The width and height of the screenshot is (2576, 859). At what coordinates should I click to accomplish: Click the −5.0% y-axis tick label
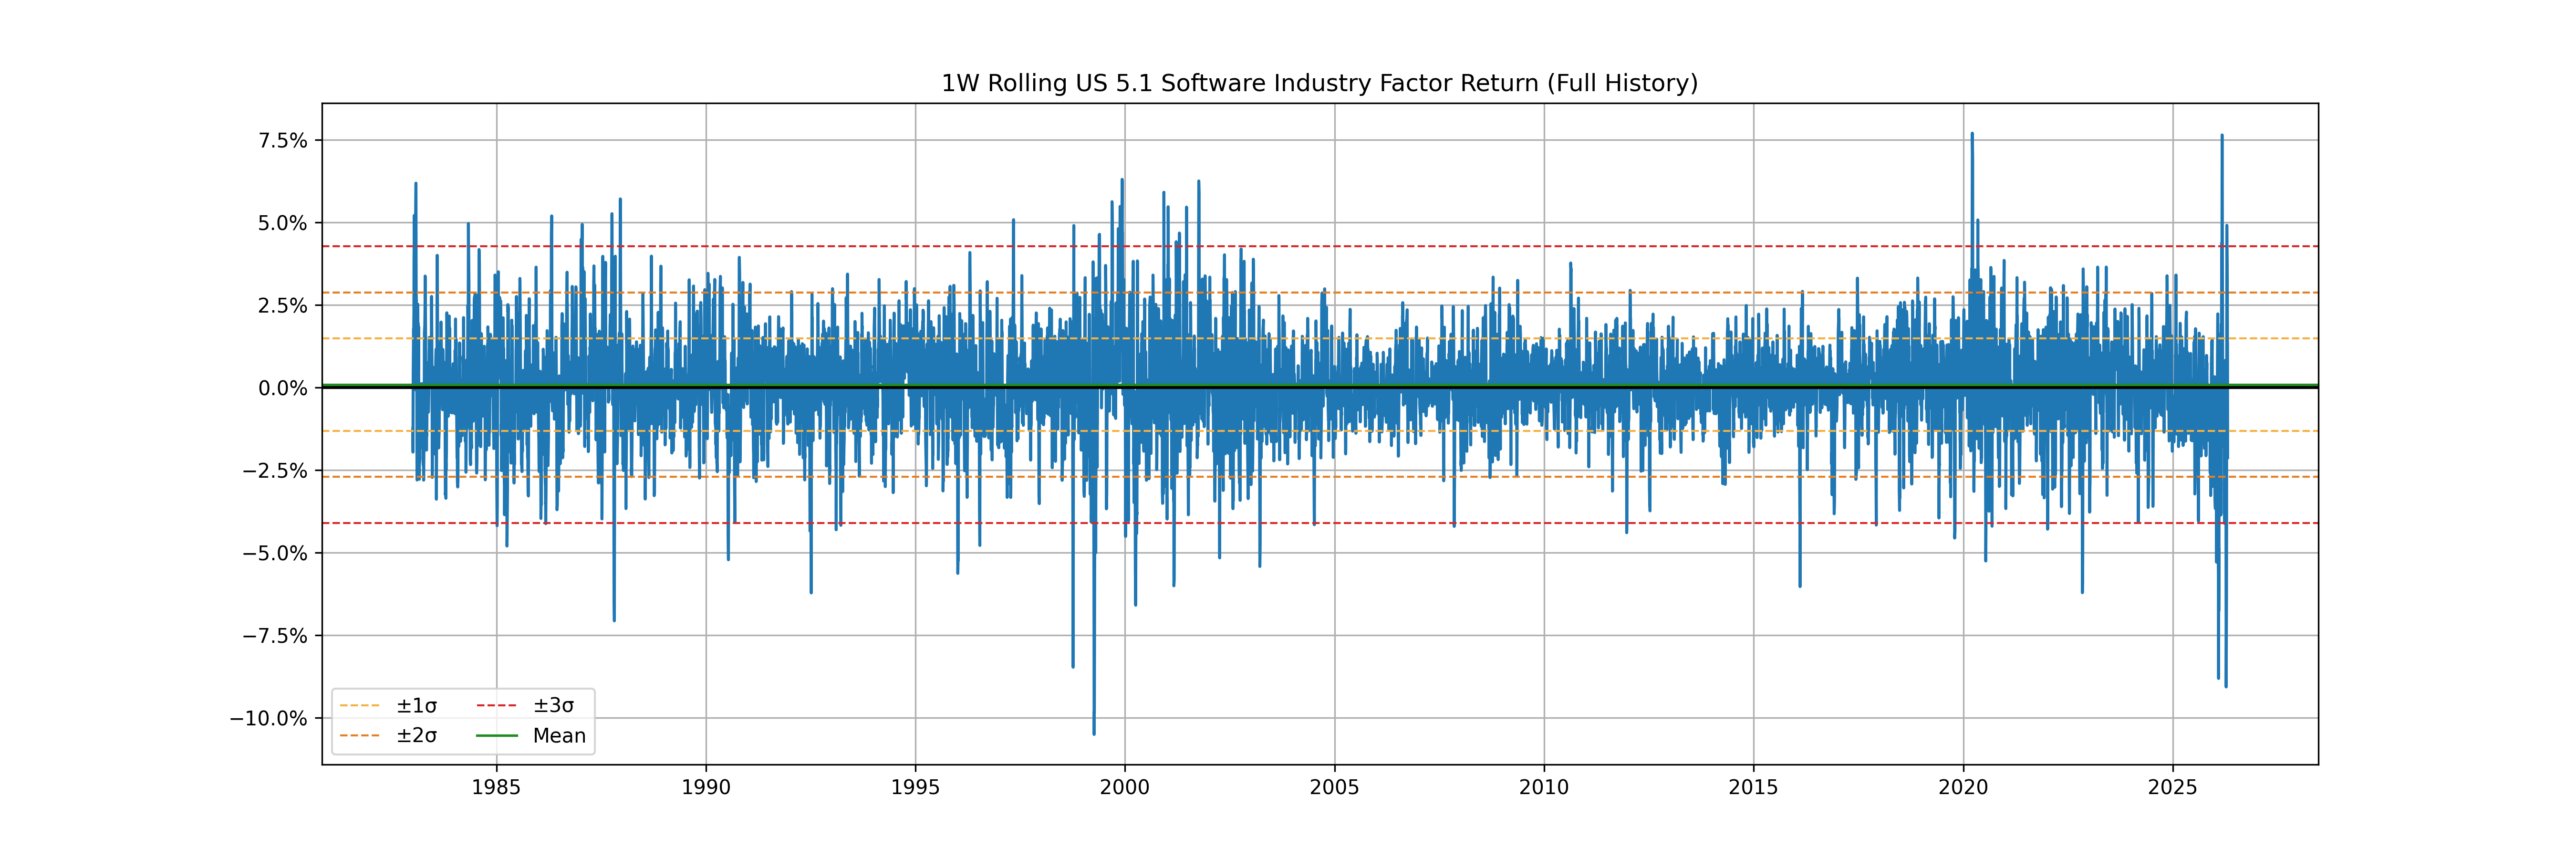275,554
